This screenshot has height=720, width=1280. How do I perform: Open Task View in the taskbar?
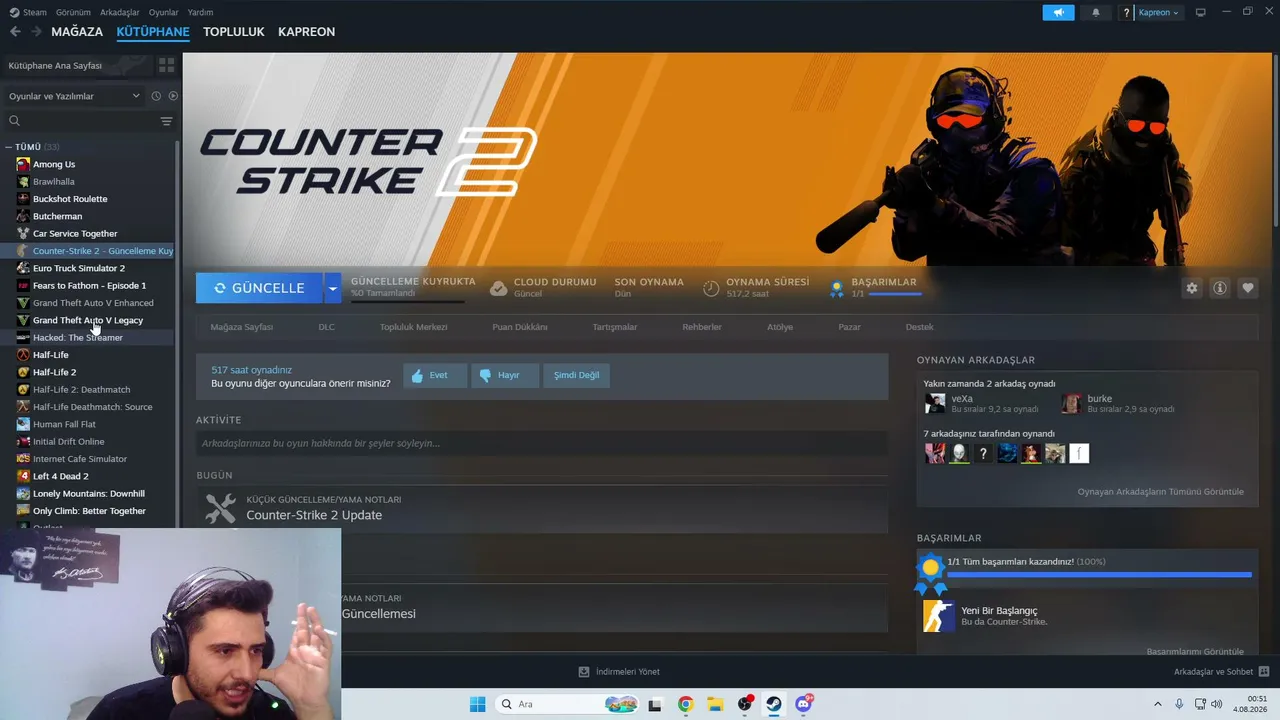click(655, 704)
